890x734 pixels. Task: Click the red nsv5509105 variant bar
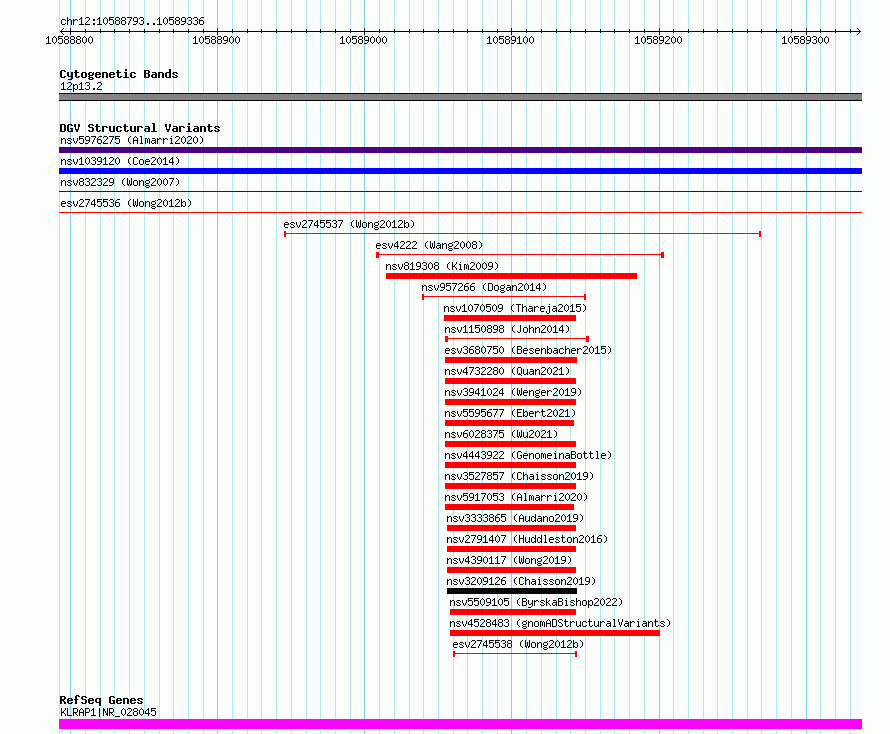click(513, 612)
